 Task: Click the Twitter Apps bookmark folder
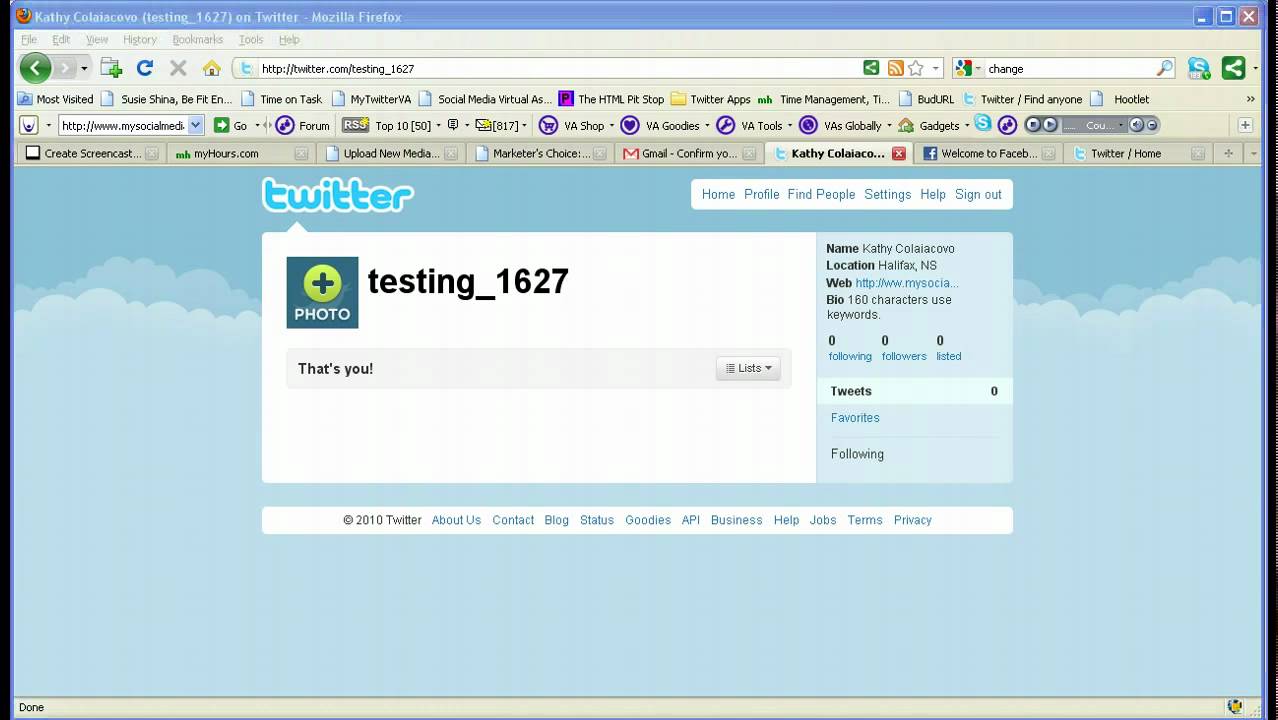coord(710,99)
